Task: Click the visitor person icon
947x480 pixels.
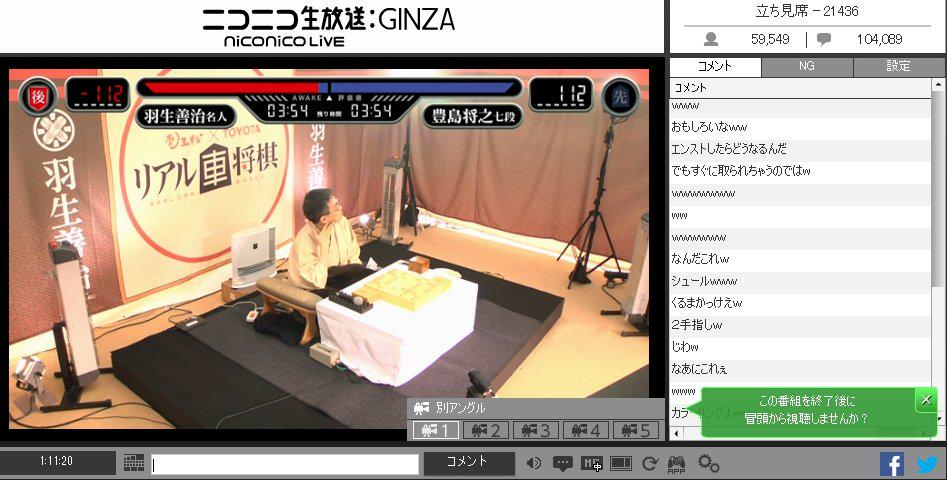Action: (x=711, y=39)
